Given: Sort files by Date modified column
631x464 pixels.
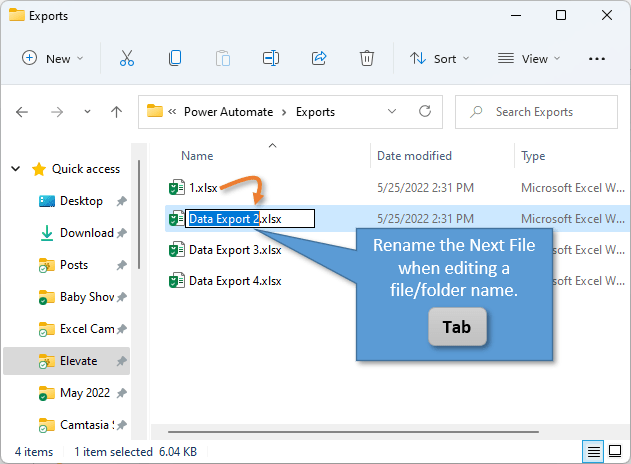Looking at the screenshot, I should point(414,156).
